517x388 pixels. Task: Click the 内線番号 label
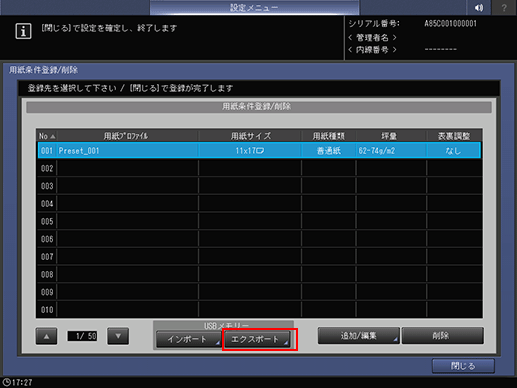[372, 50]
